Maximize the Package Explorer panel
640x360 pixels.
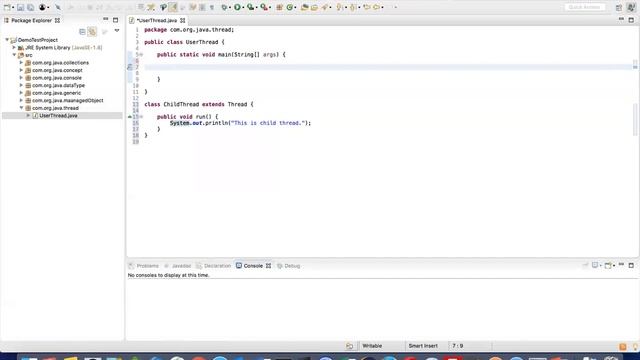116,20
